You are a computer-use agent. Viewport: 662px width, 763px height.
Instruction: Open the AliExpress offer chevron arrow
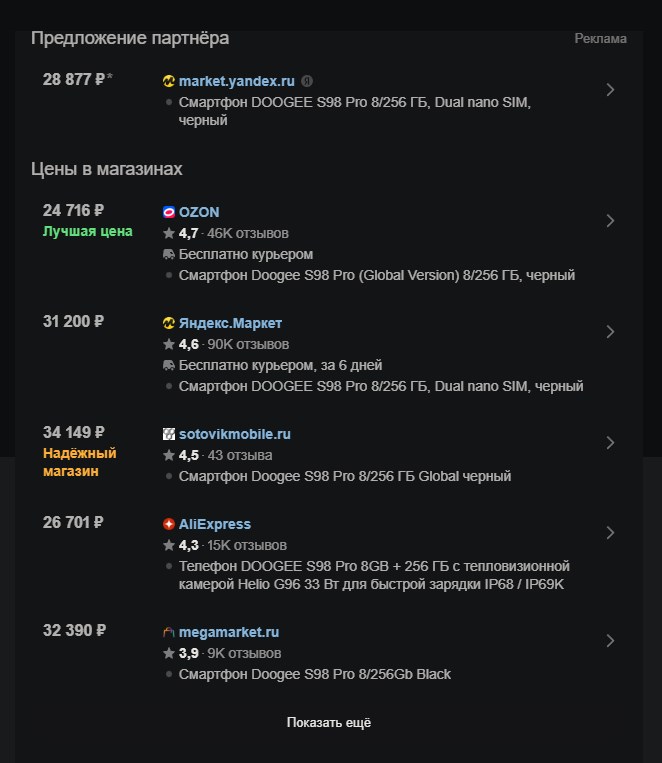[x=610, y=532]
